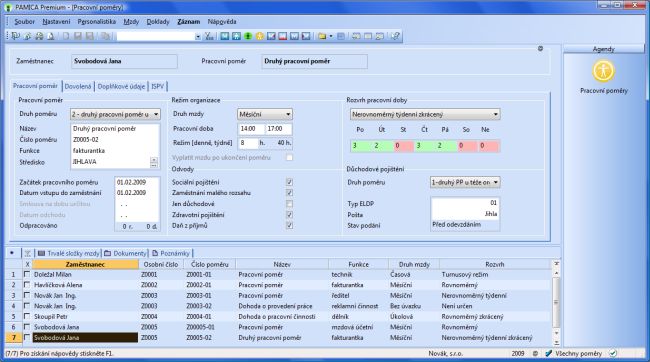Open the ISPV tab

(x=158, y=86)
